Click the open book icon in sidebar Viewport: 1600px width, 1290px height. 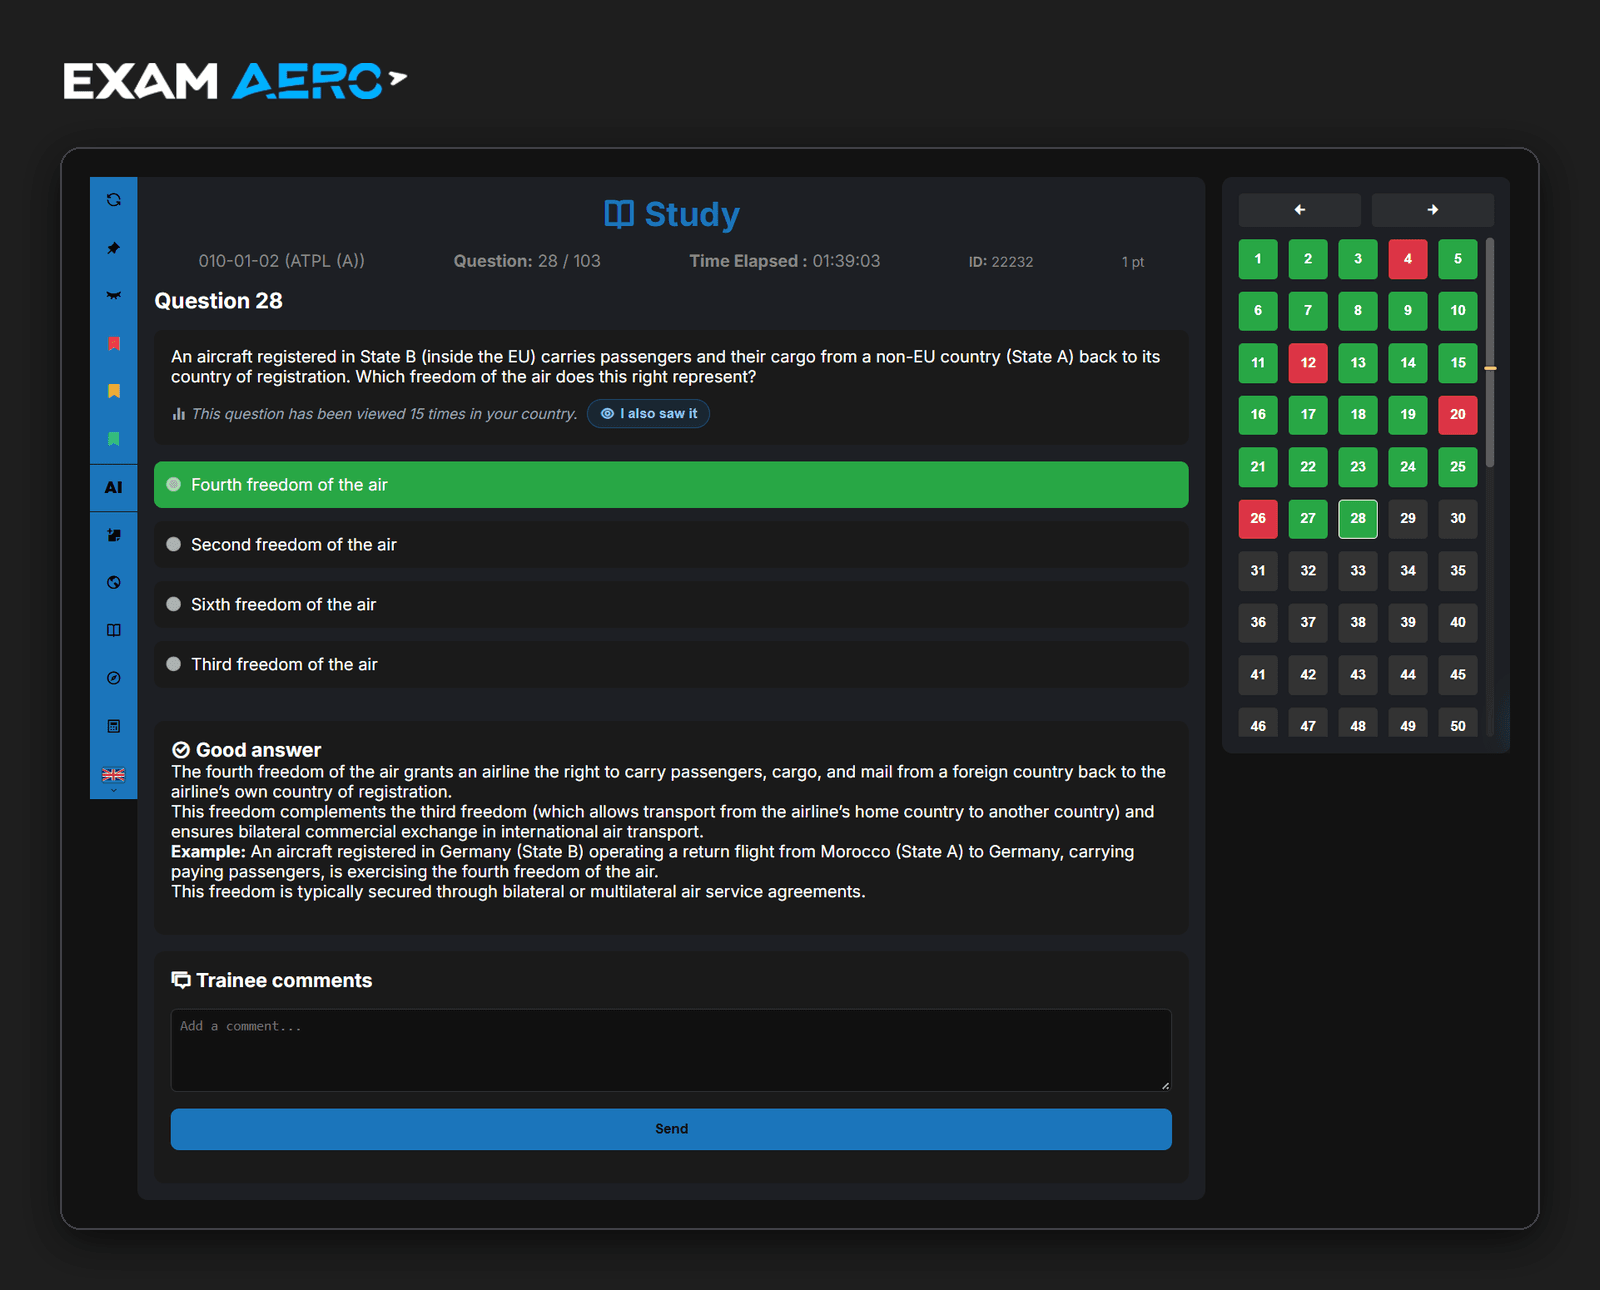click(114, 630)
